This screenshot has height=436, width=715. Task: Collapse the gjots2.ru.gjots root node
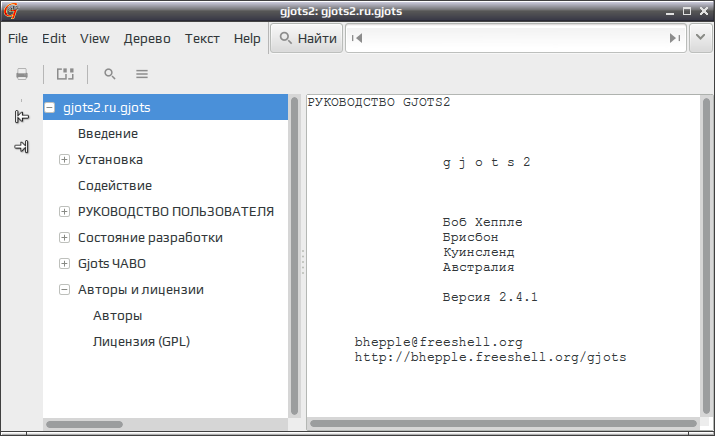pos(50,108)
